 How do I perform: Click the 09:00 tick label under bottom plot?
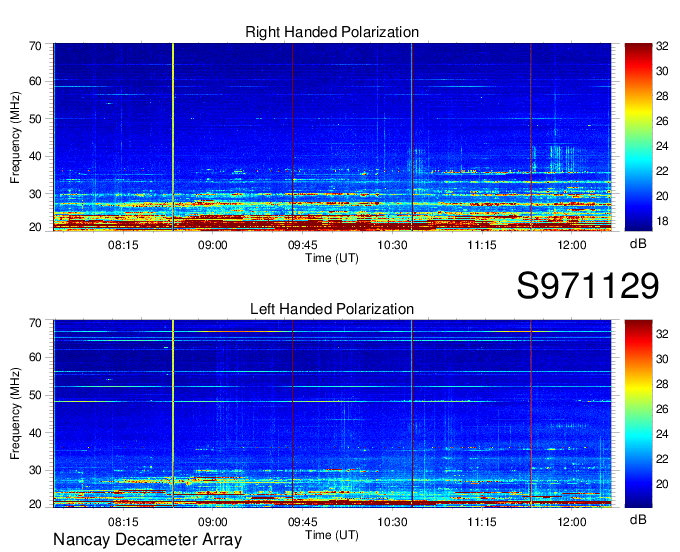pos(212,522)
